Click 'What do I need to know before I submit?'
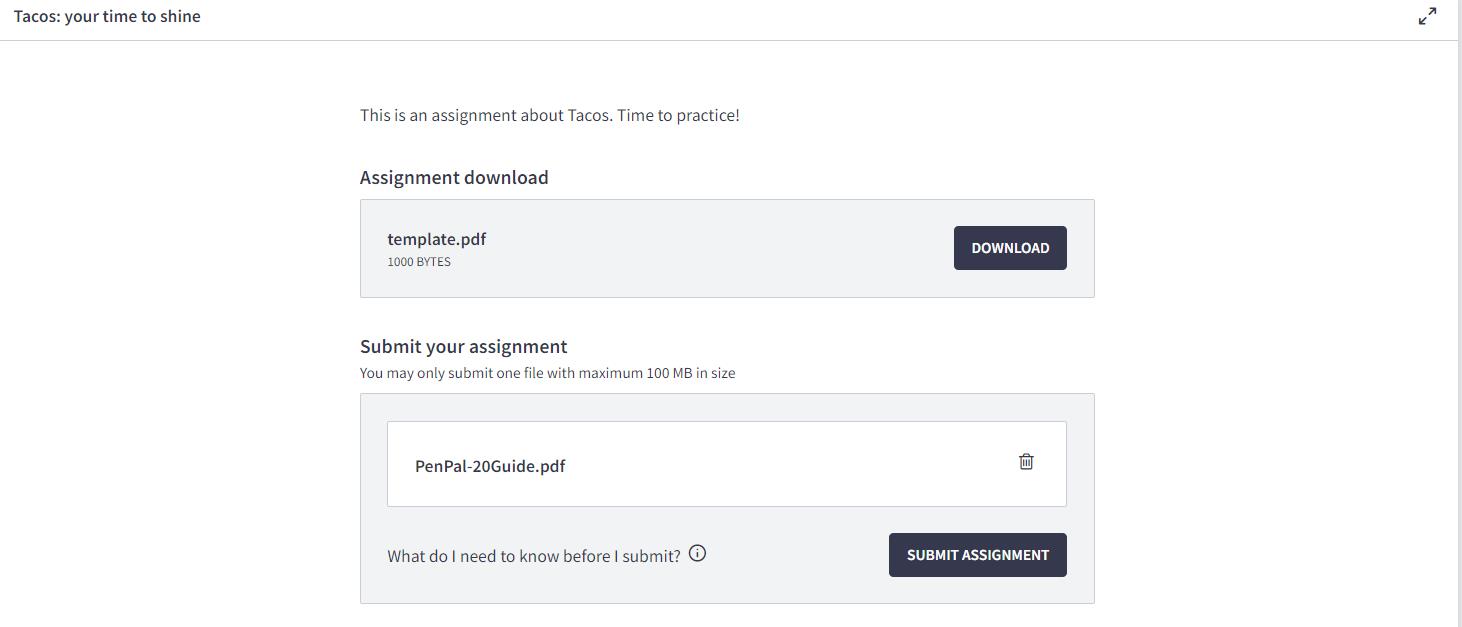Image resolution: width=1462 pixels, height=627 pixels. (x=534, y=556)
